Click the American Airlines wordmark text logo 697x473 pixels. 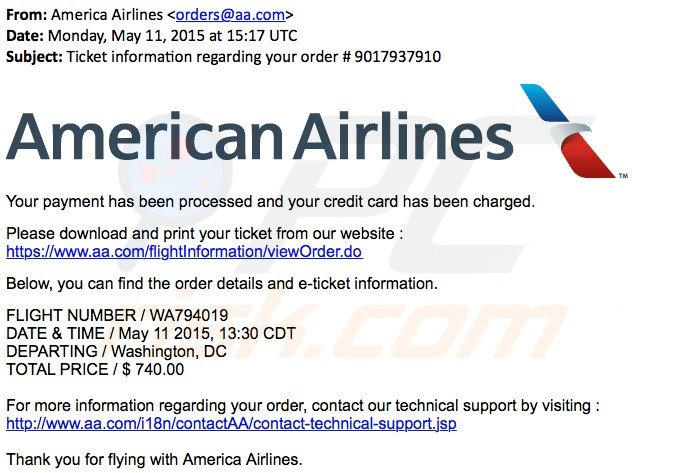pyautogui.click(x=260, y=136)
